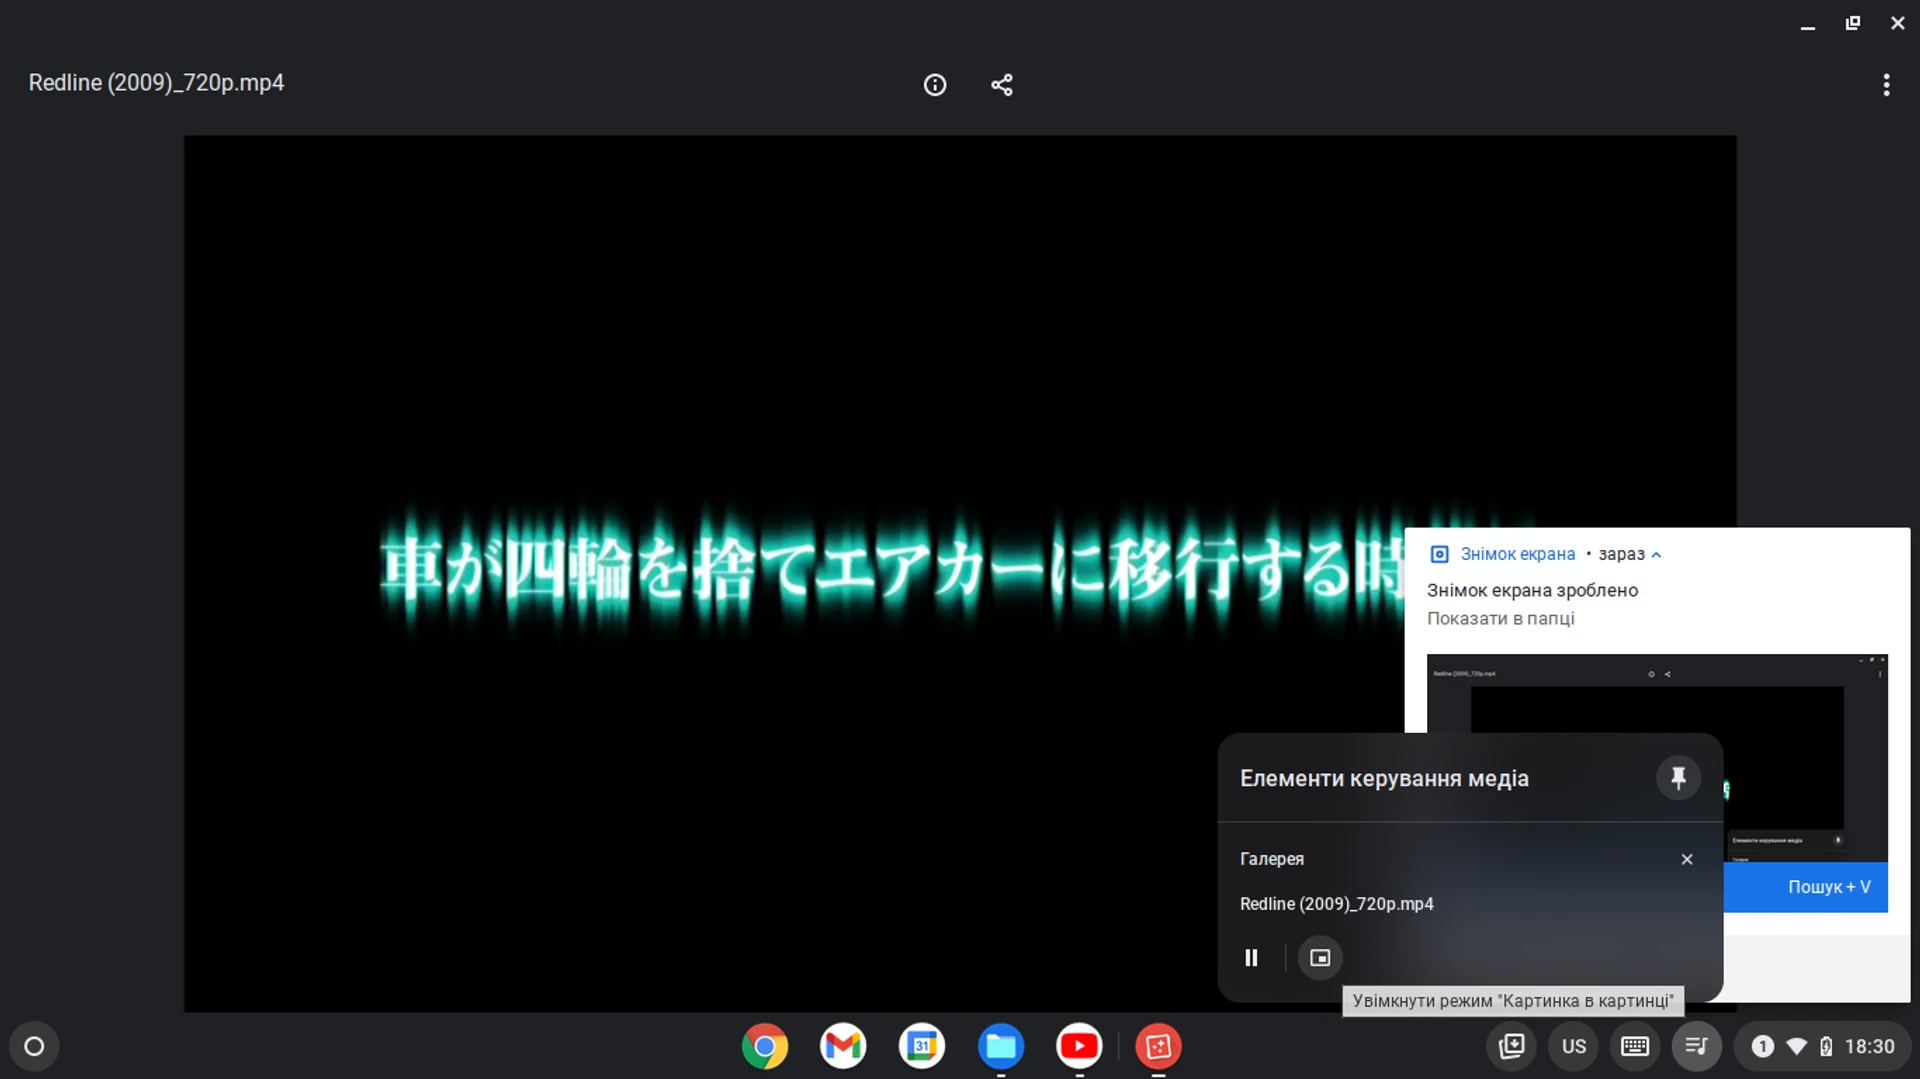Screen dimensions: 1920x1079
Task: Open the launcher button on the shelf
Action: pos(33,1046)
